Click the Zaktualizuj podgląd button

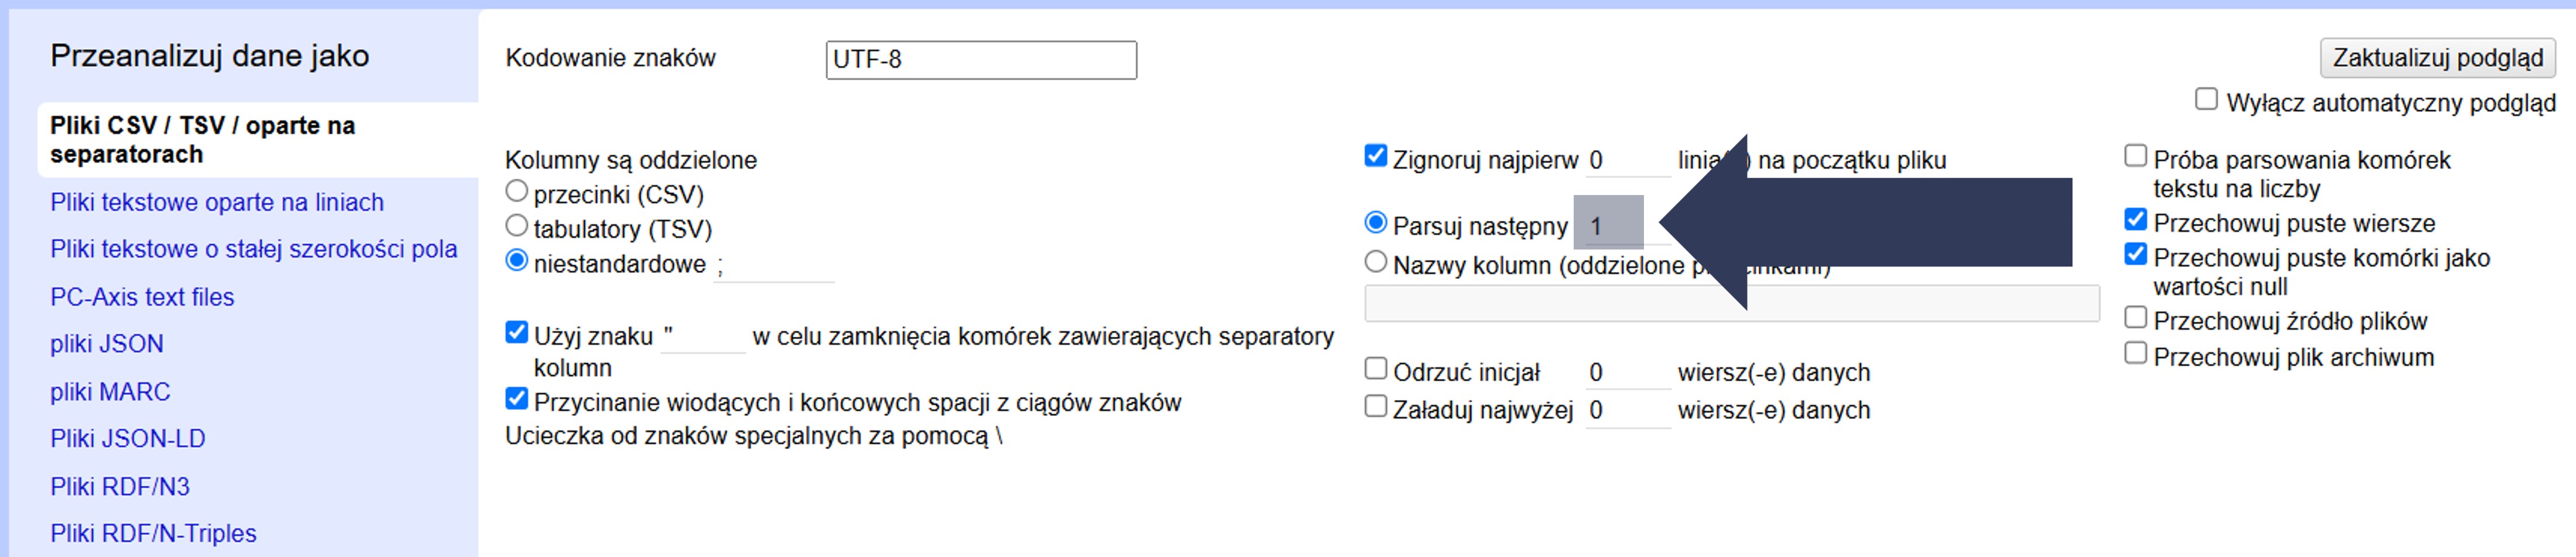(x=2436, y=58)
